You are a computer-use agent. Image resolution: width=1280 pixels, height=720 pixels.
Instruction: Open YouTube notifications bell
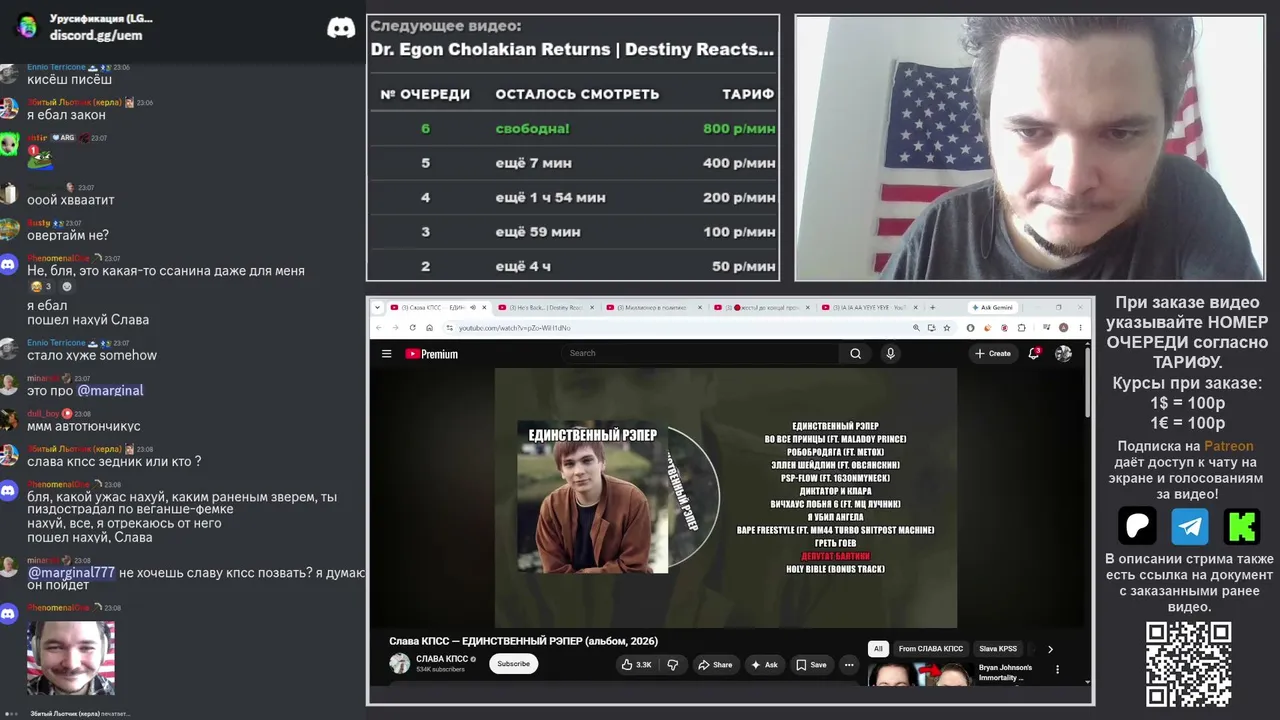1034,353
